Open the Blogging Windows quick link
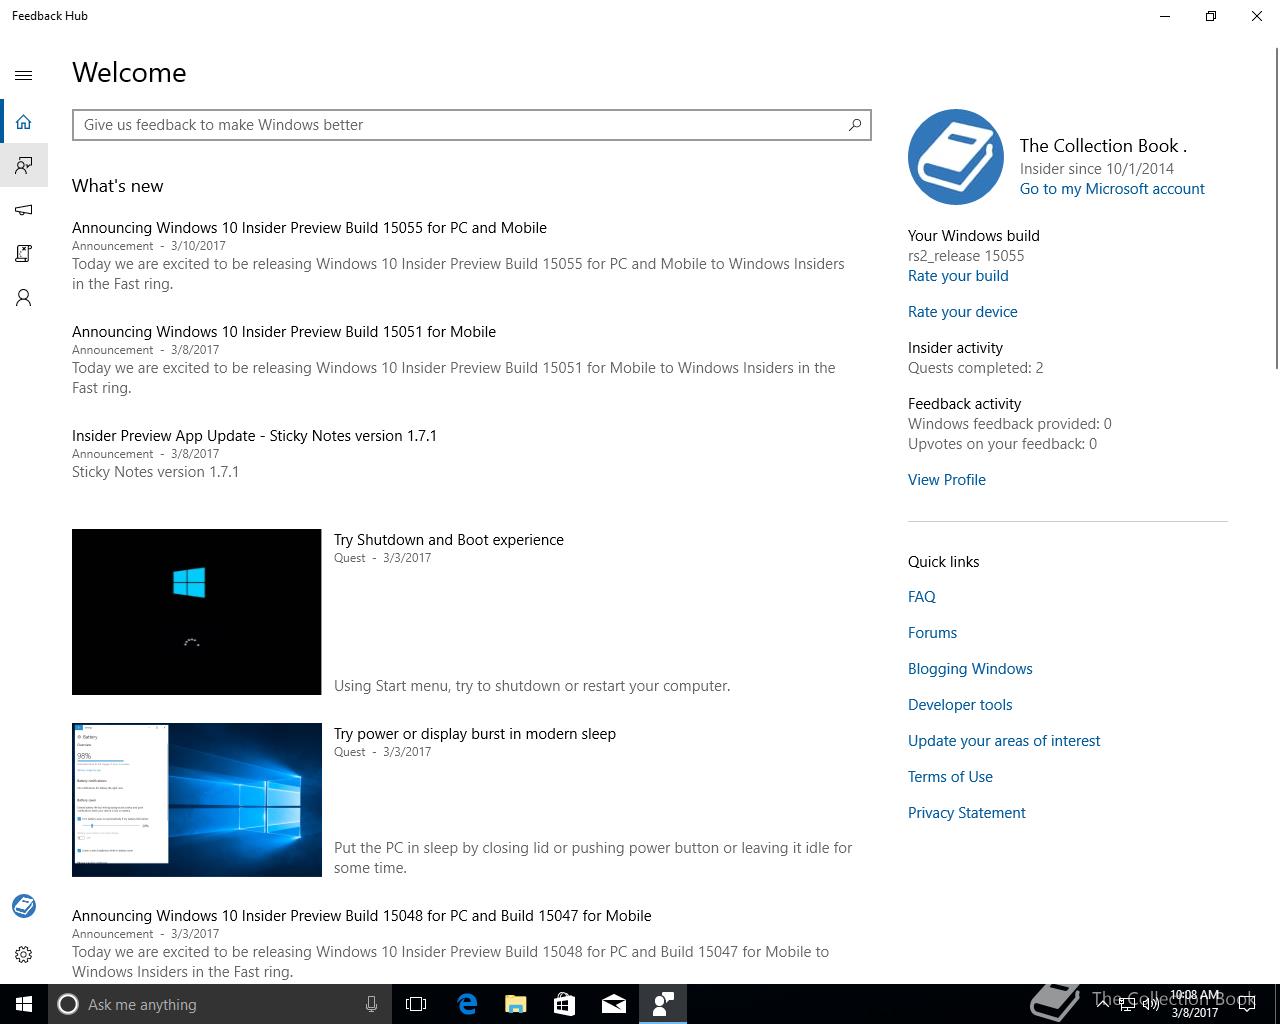The width and height of the screenshot is (1280, 1024). pyautogui.click(x=970, y=669)
